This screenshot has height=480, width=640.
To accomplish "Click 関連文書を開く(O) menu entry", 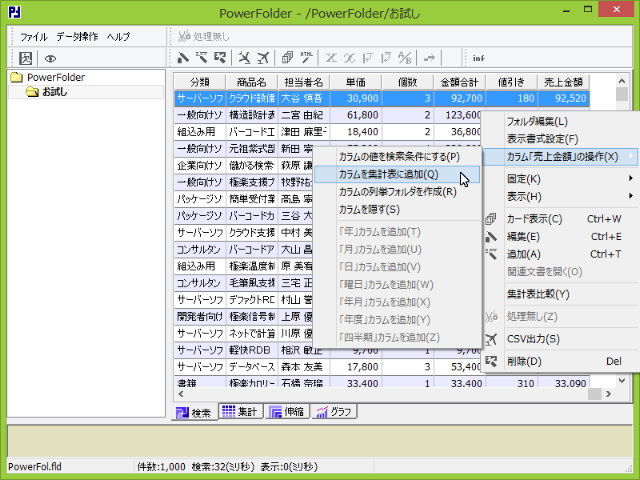I will coord(561,272).
